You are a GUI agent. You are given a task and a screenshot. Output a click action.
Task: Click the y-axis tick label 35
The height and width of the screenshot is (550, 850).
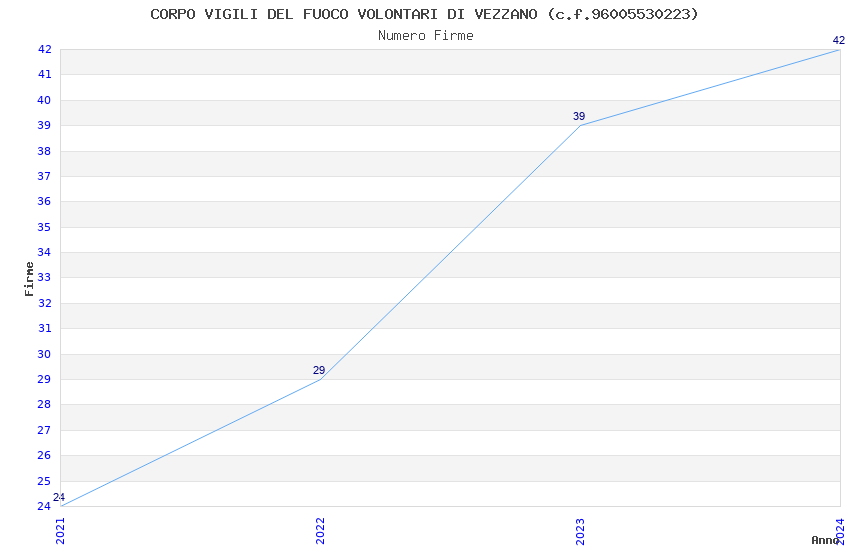coord(44,227)
